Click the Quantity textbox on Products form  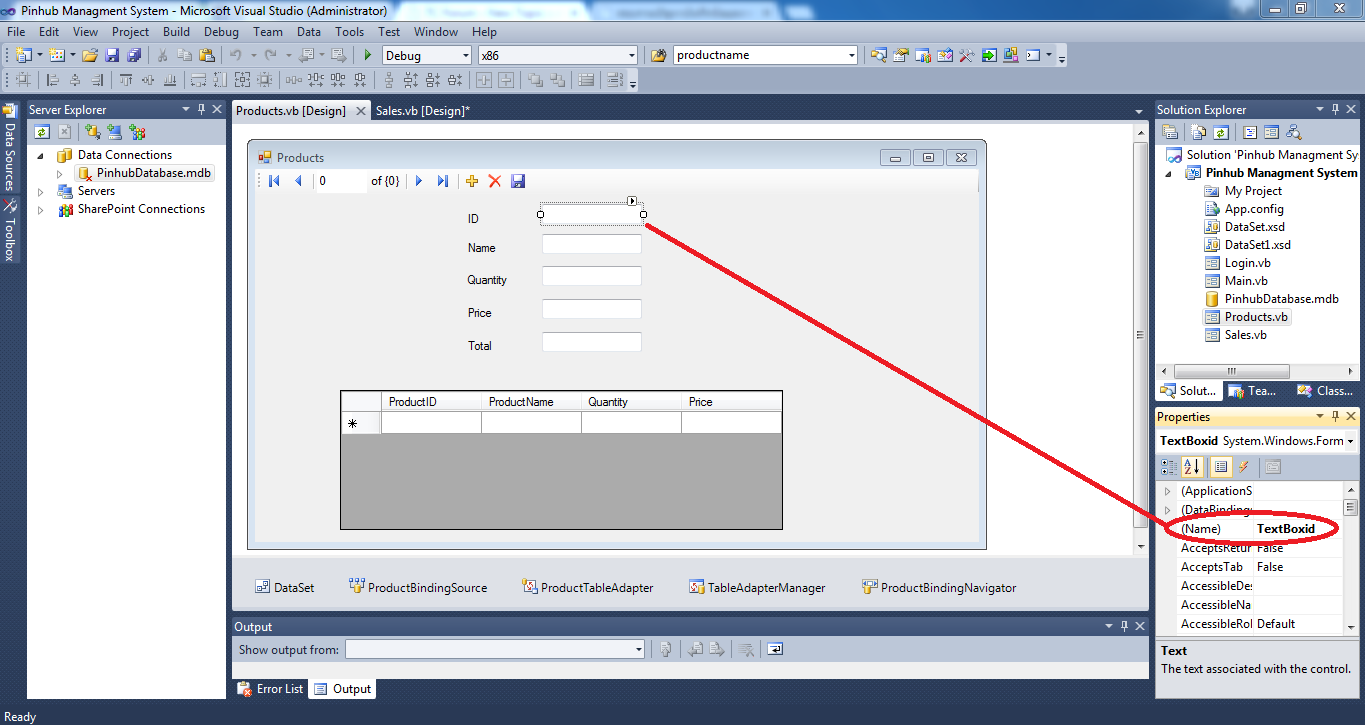pyautogui.click(x=592, y=277)
